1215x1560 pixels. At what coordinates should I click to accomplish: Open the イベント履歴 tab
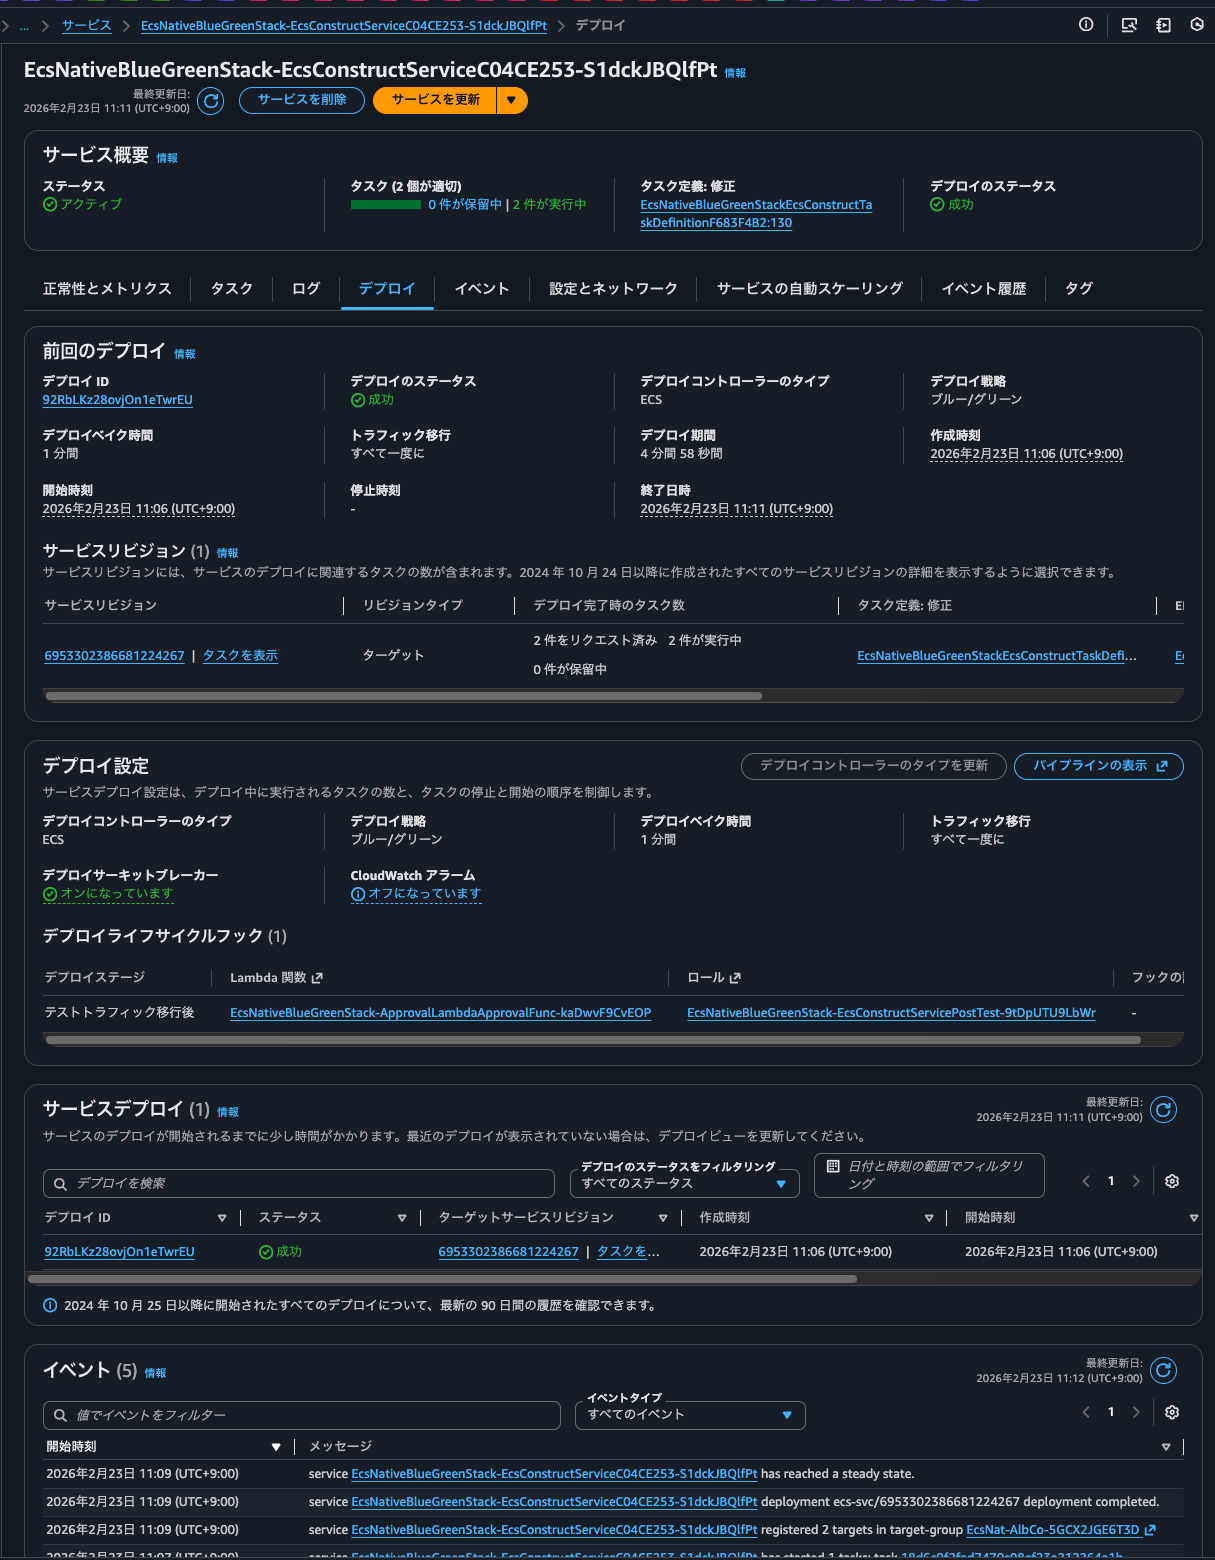pos(983,289)
